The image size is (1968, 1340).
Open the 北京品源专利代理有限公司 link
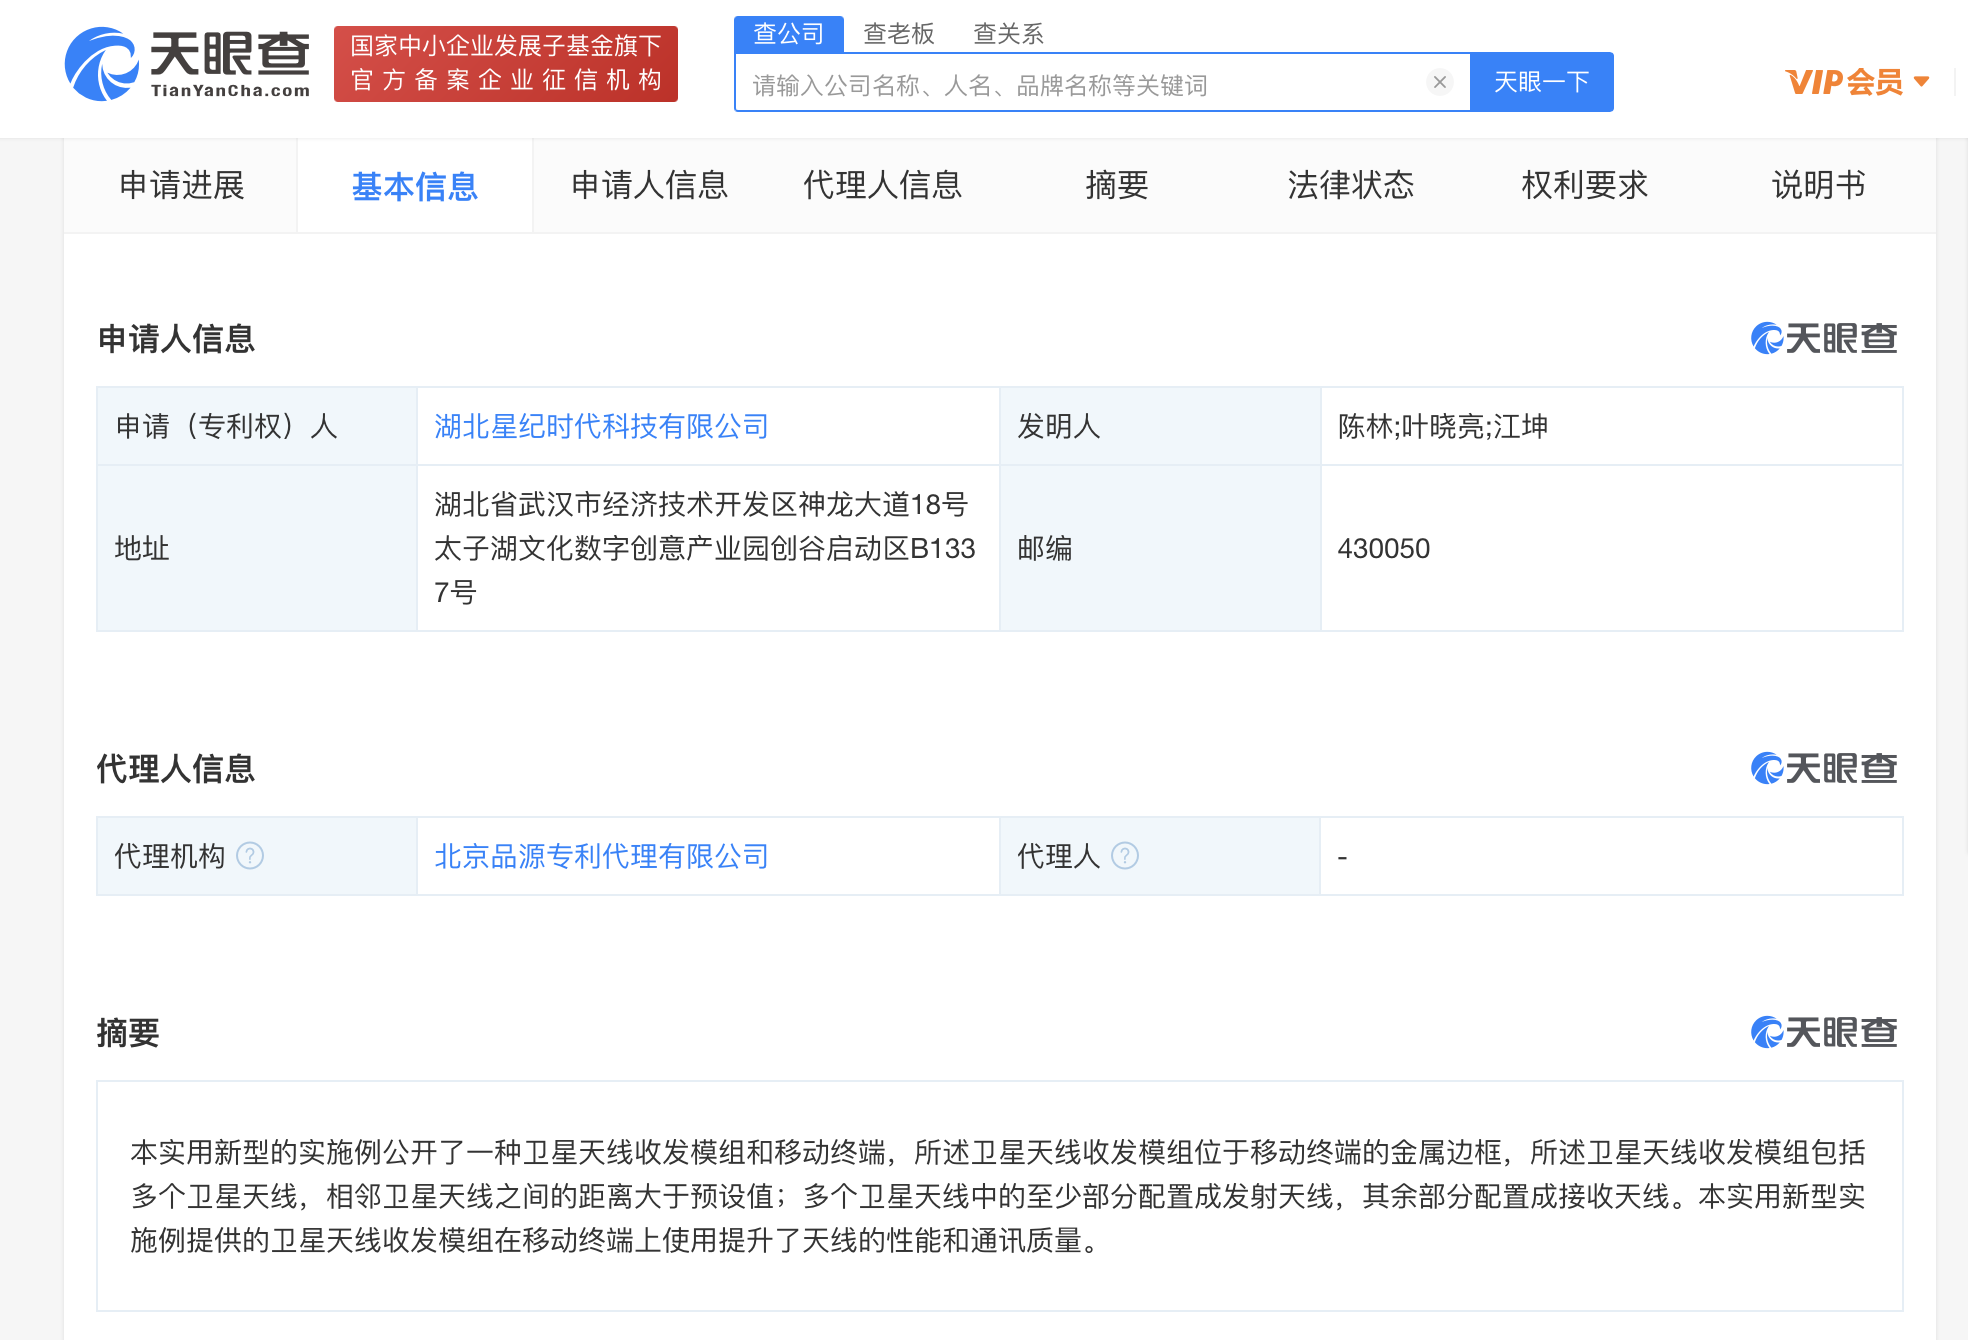click(x=601, y=857)
